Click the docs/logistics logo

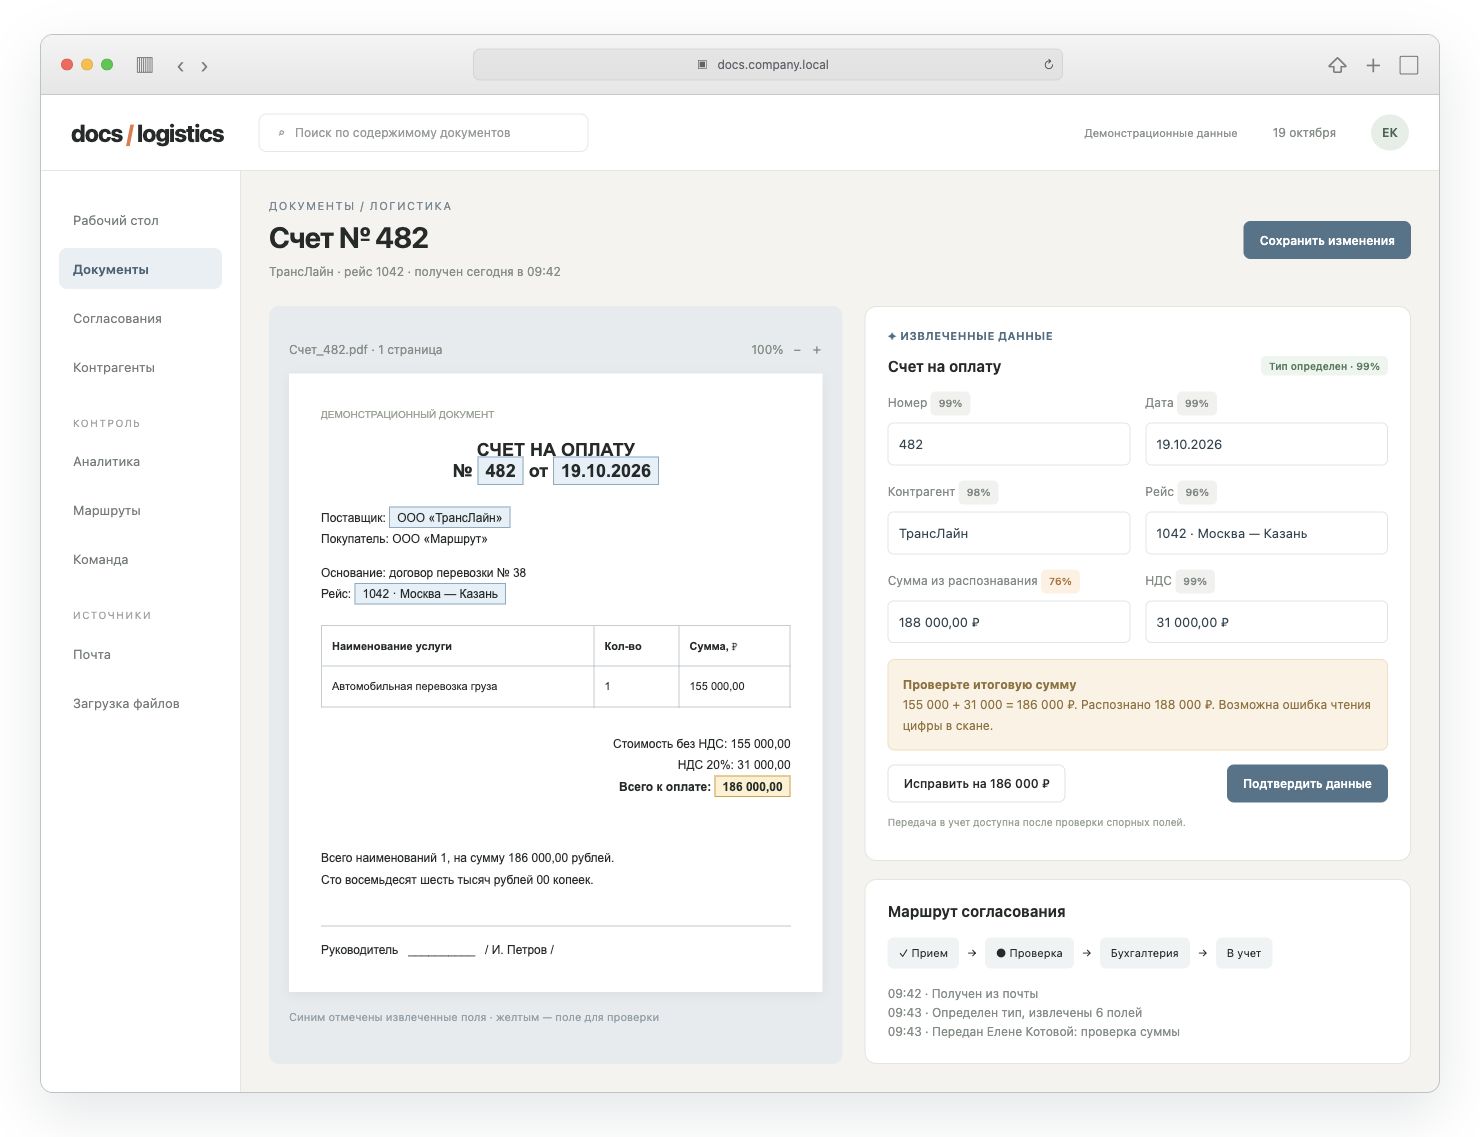[x=148, y=133]
